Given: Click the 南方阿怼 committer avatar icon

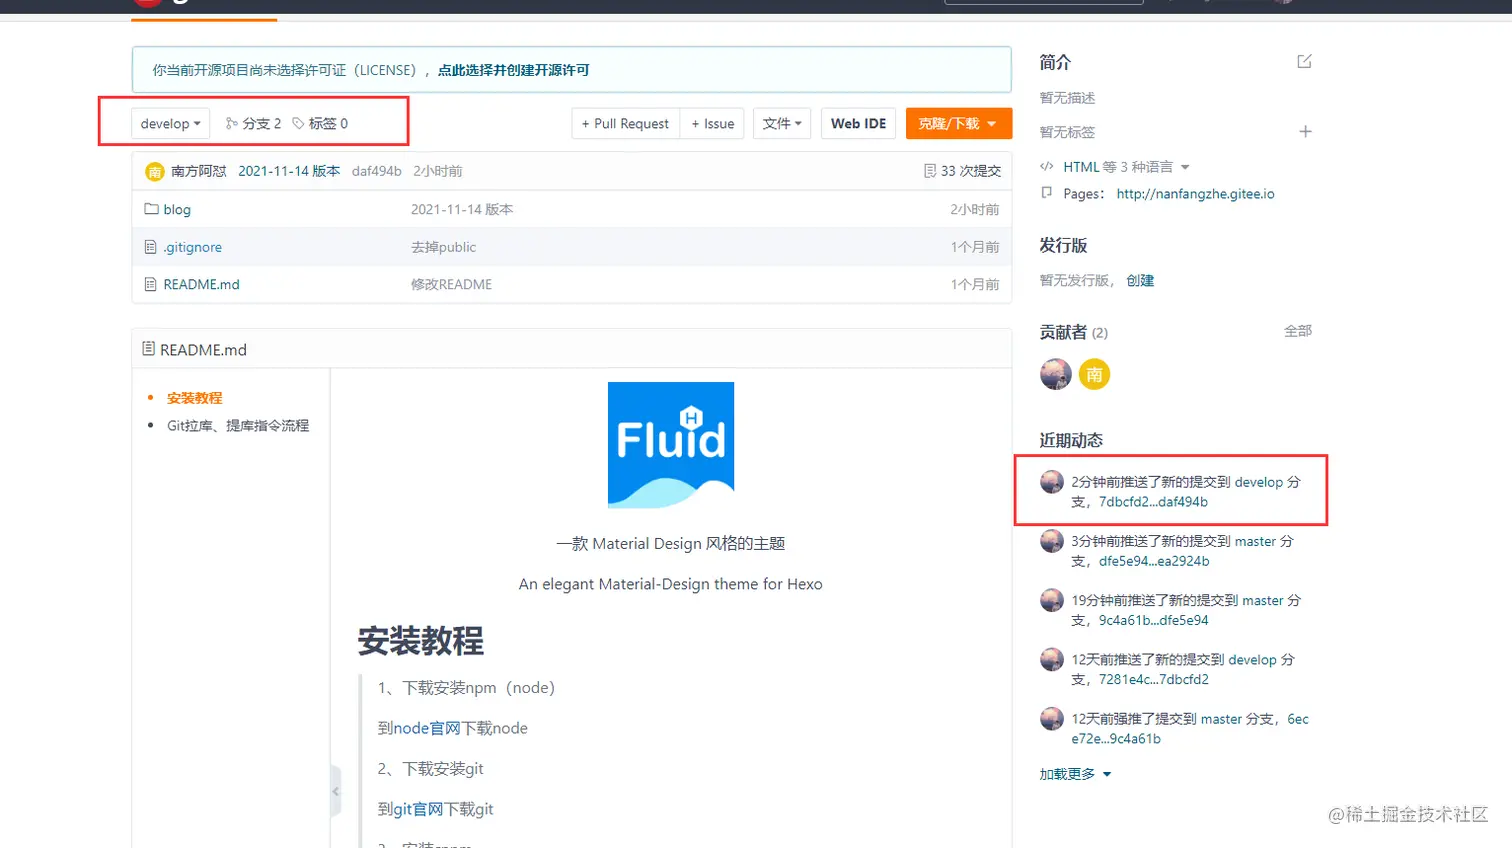Looking at the screenshot, I should pyautogui.click(x=155, y=172).
